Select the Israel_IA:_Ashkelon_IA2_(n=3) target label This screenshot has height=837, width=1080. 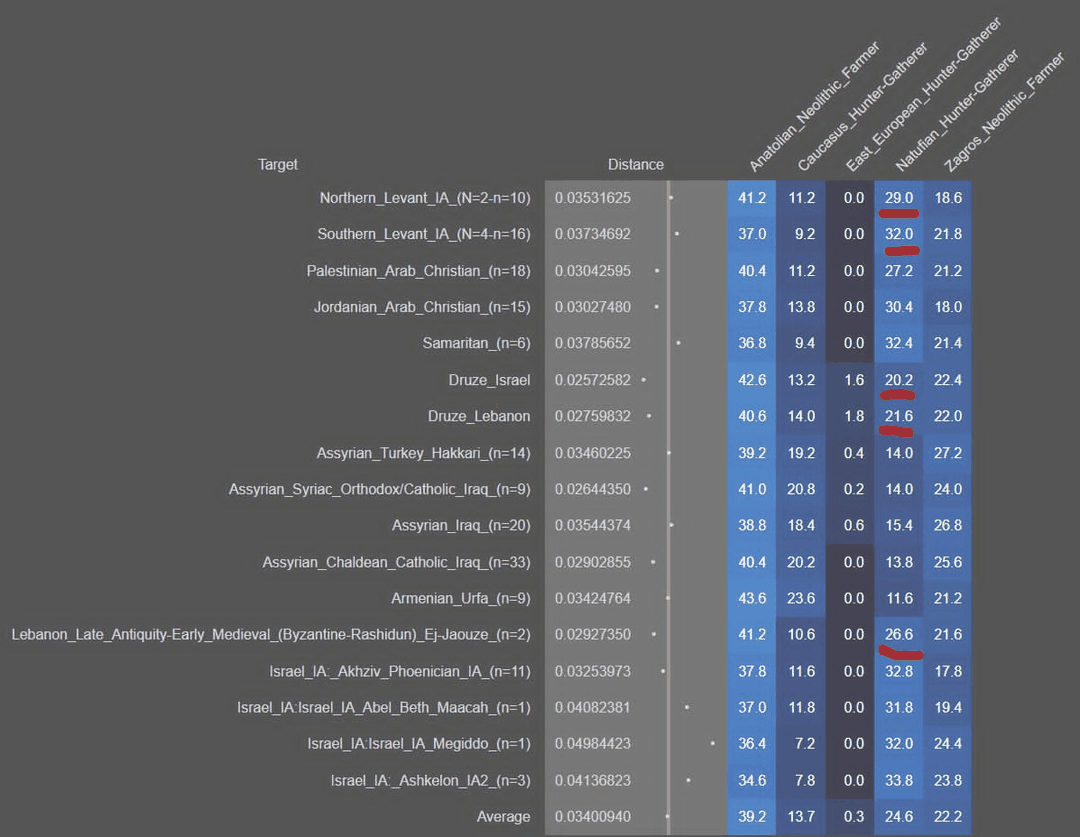click(430, 781)
